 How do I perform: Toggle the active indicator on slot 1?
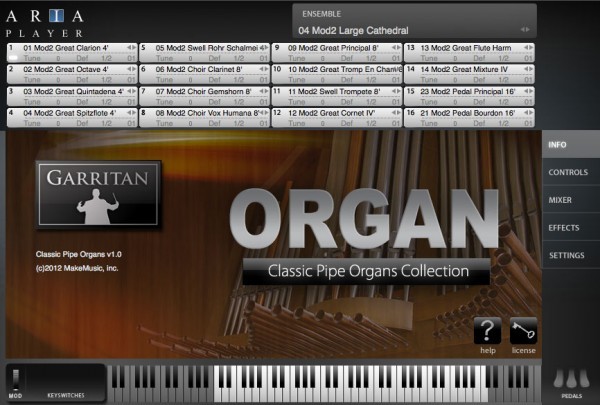(13, 58)
